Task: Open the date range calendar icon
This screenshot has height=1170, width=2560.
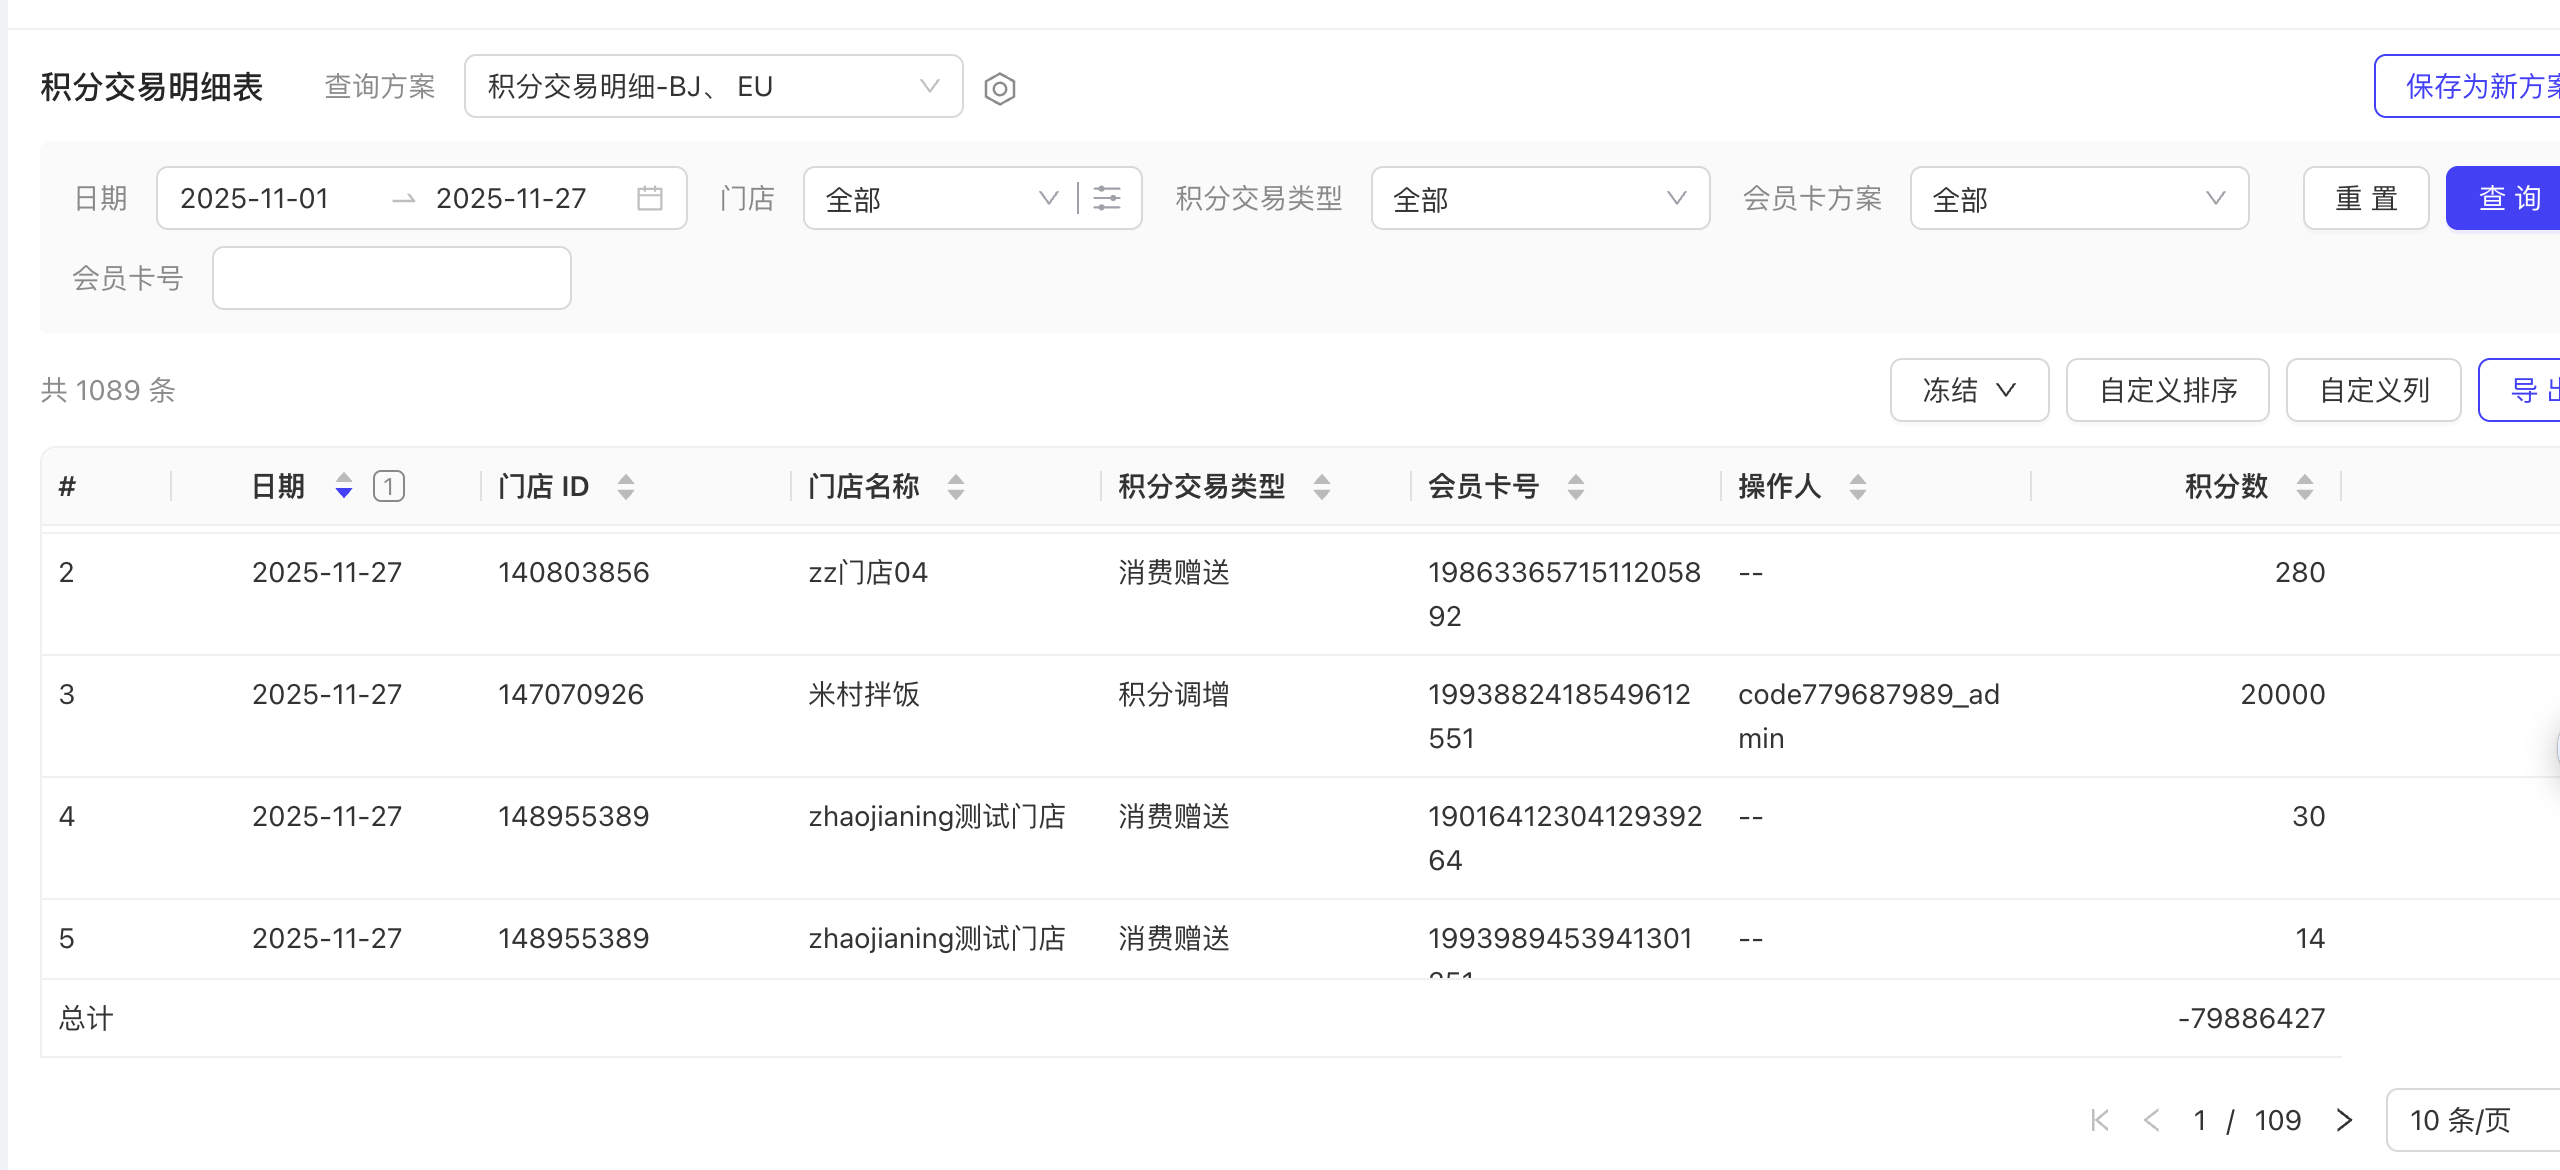Action: (x=649, y=198)
